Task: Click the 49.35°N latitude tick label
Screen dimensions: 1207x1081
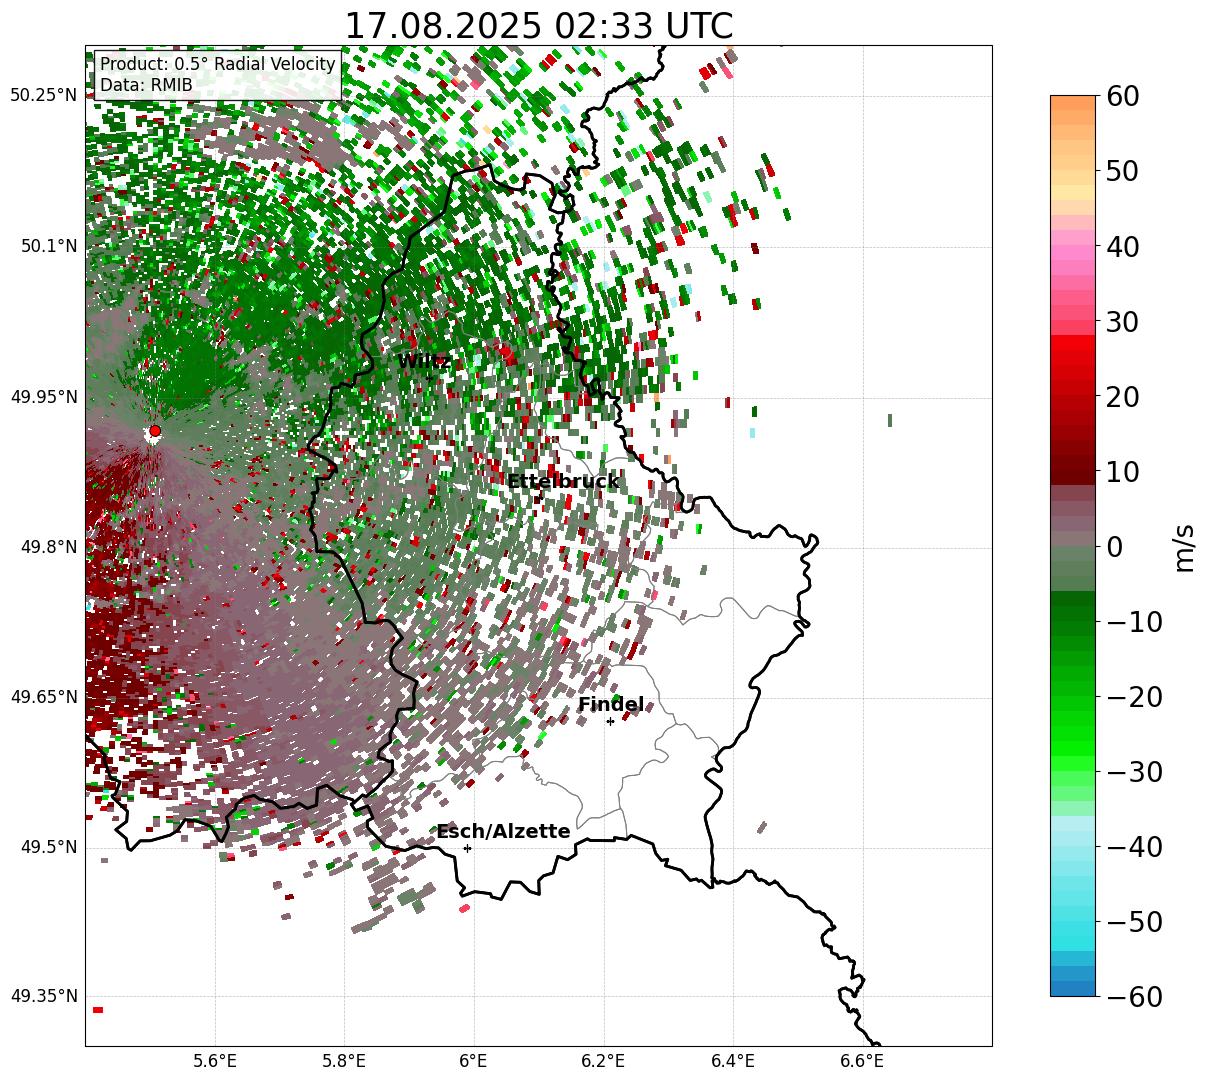Action: [x=44, y=996]
